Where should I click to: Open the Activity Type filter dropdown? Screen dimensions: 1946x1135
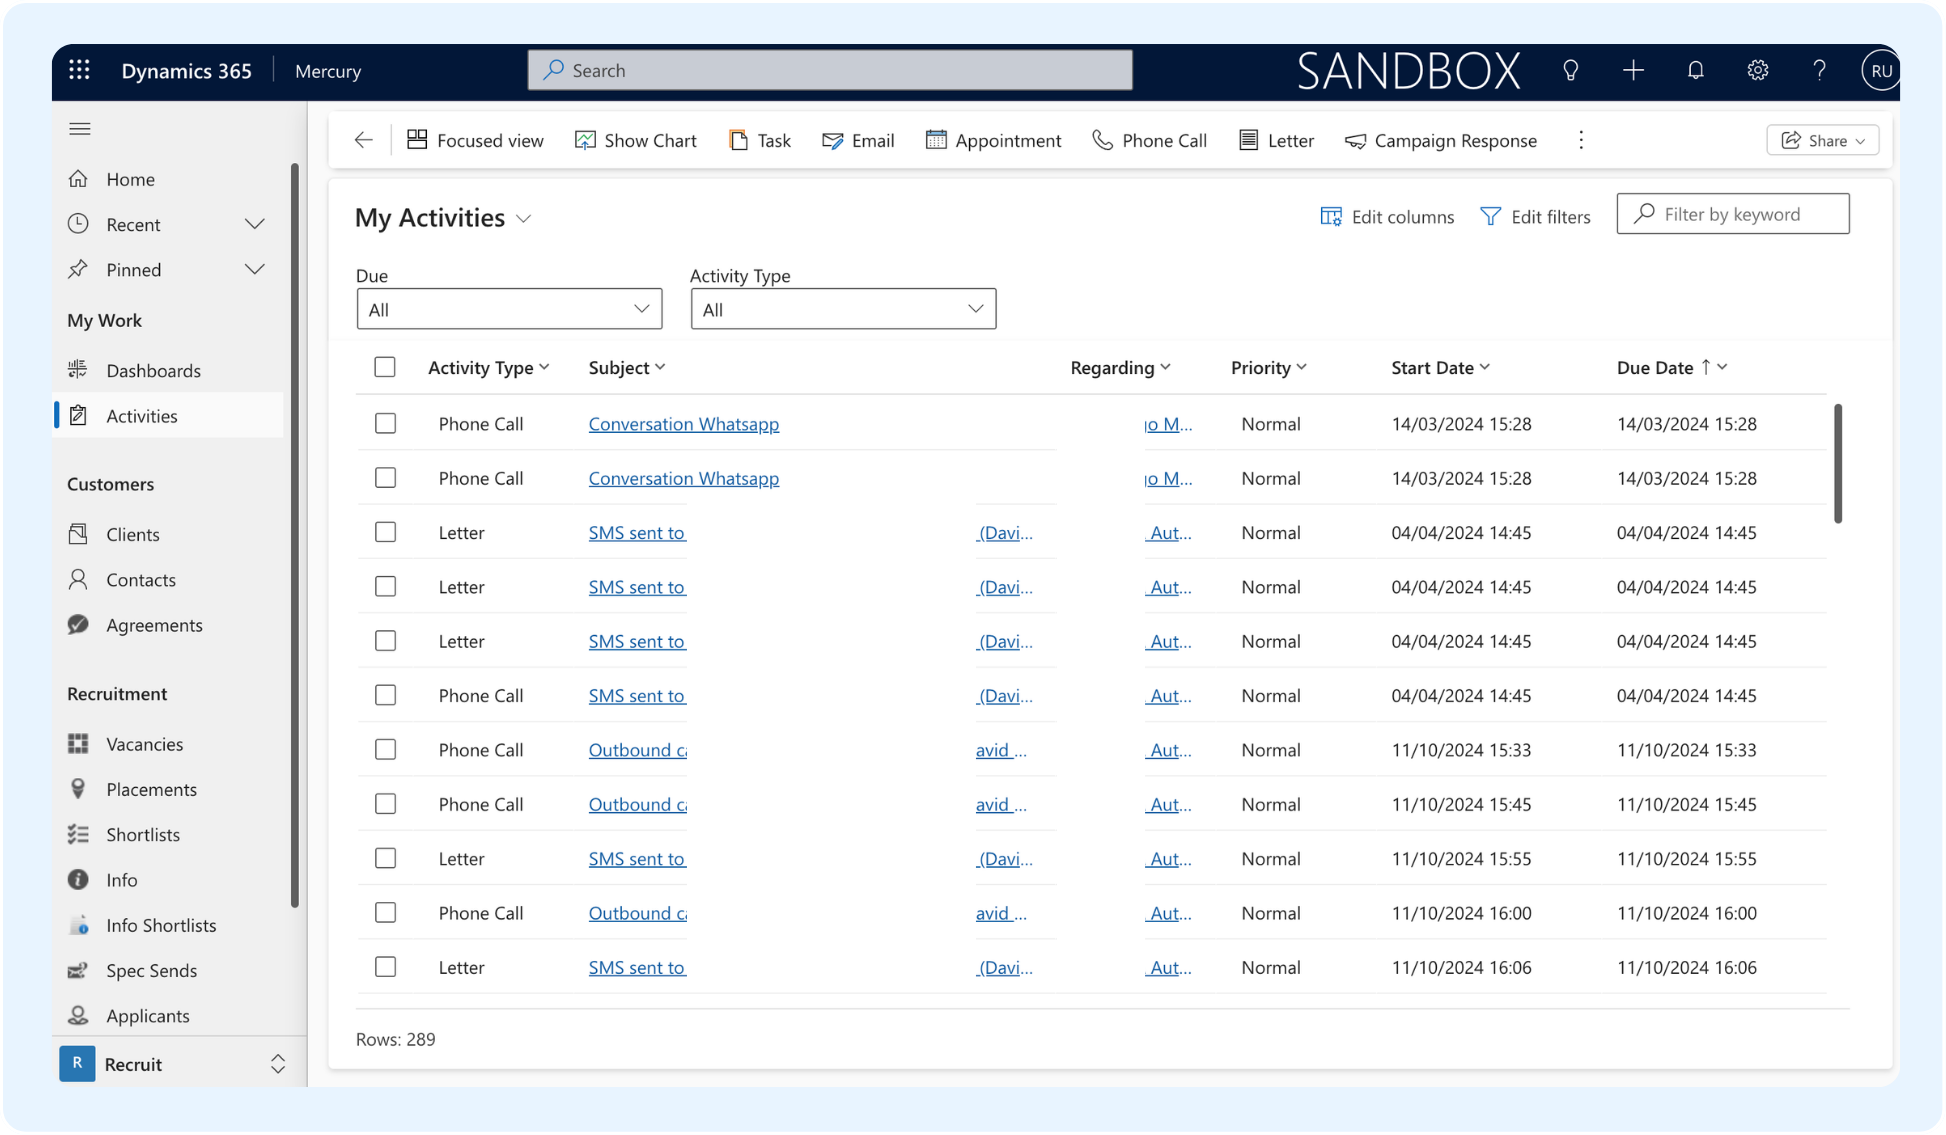click(x=843, y=309)
